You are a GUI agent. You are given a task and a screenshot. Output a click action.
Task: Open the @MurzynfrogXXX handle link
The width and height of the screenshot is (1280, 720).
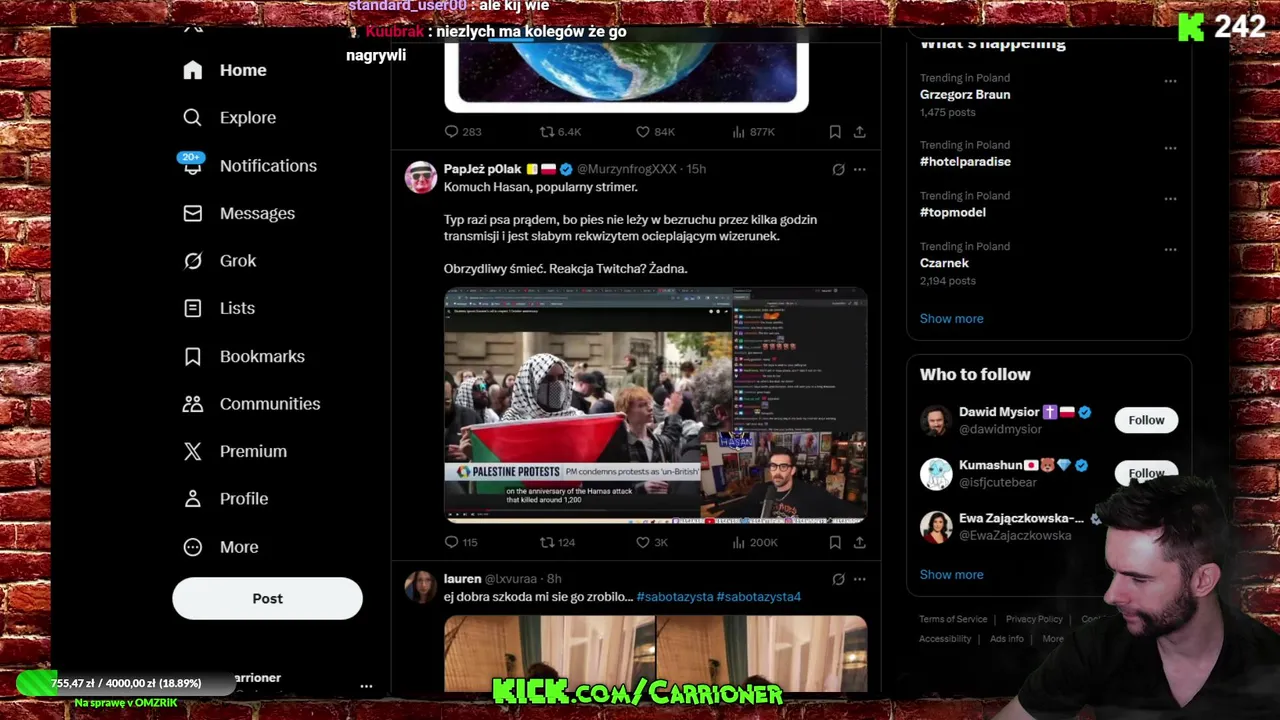click(627, 169)
